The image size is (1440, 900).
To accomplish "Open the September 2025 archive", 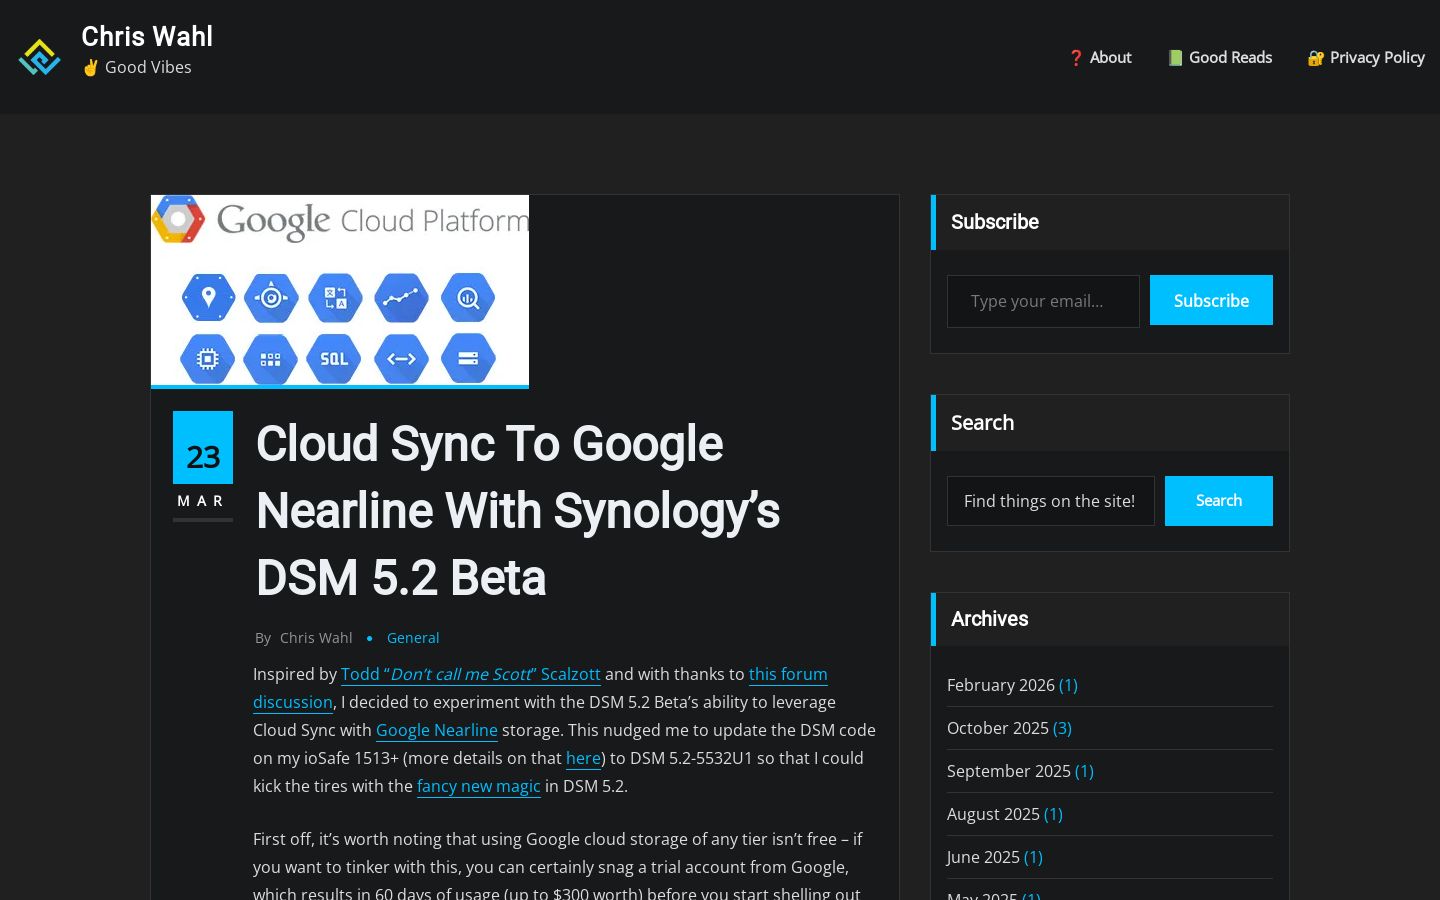I will click(x=1009, y=771).
